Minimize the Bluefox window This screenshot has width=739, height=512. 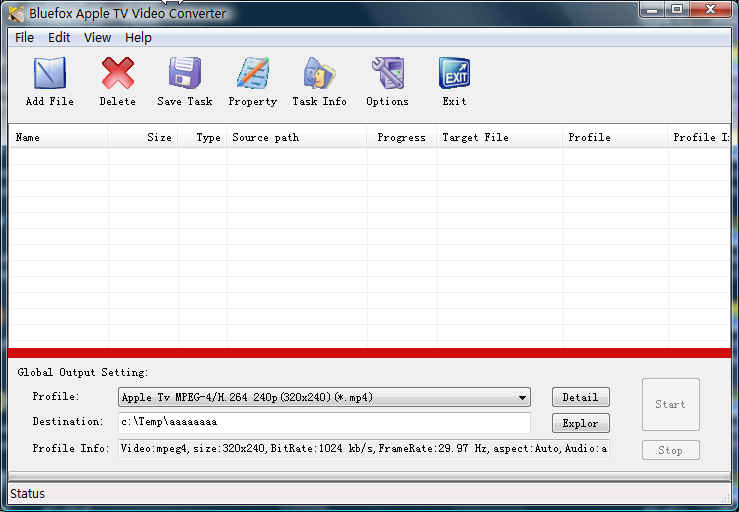(x=652, y=9)
